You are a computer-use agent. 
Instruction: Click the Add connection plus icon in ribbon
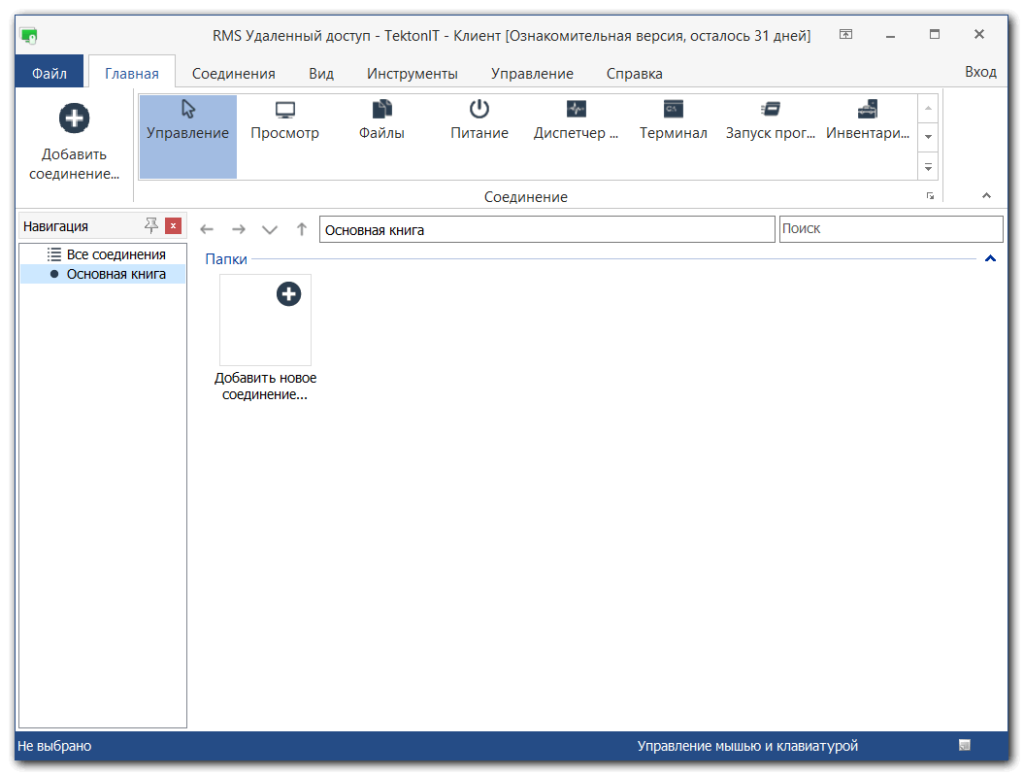(75, 119)
